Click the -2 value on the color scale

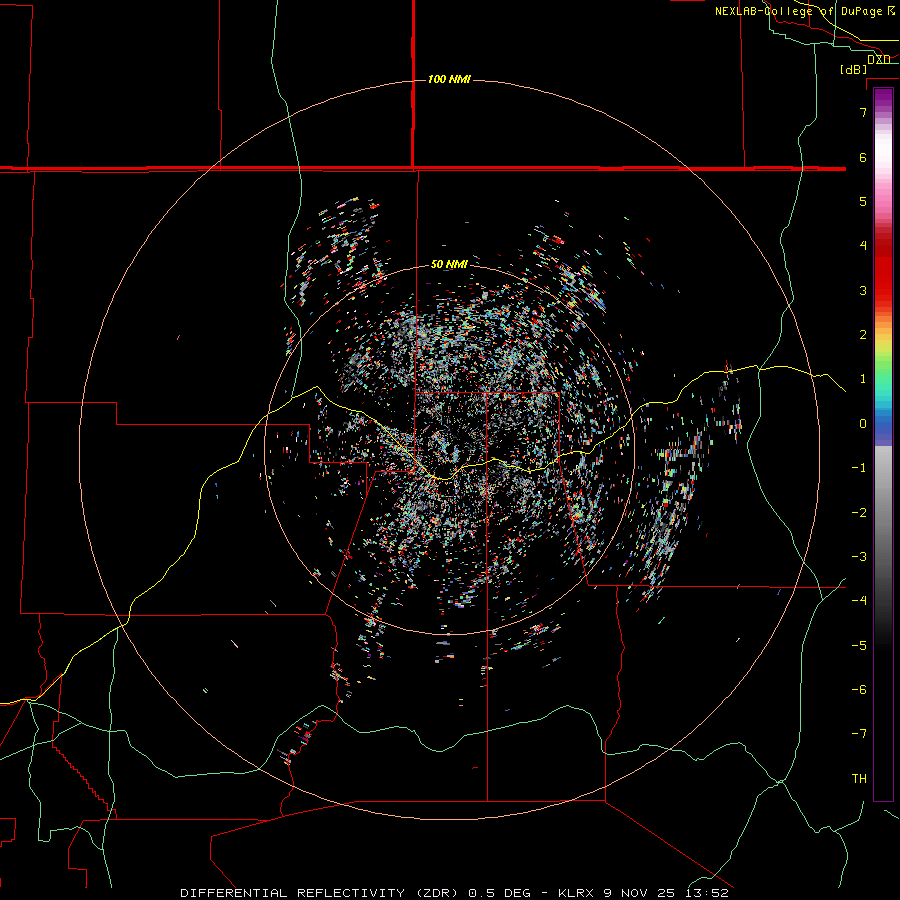click(x=859, y=513)
